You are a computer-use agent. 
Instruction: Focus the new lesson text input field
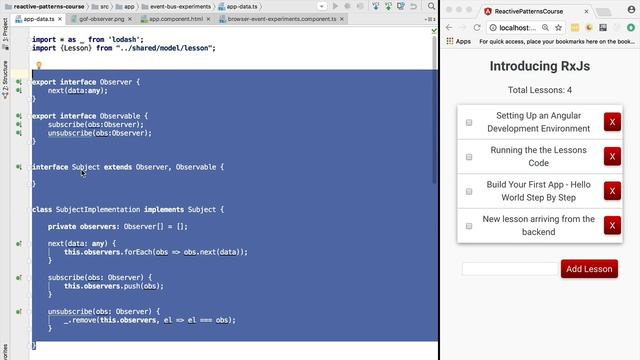pyautogui.click(x=510, y=269)
